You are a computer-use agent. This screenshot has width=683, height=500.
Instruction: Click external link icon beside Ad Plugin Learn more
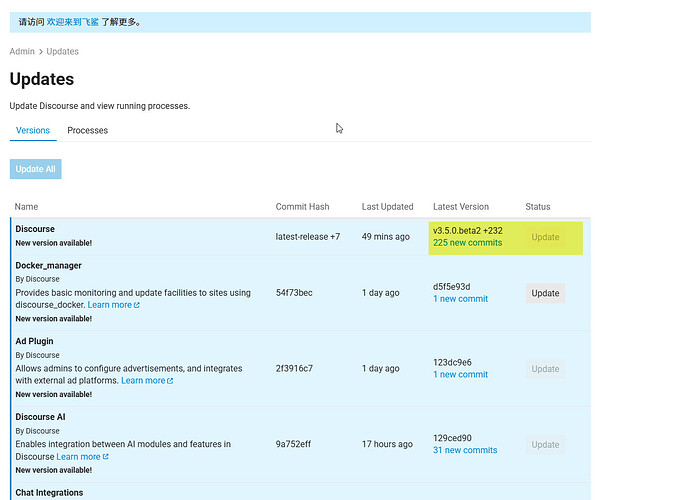click(x=170, y=381)
